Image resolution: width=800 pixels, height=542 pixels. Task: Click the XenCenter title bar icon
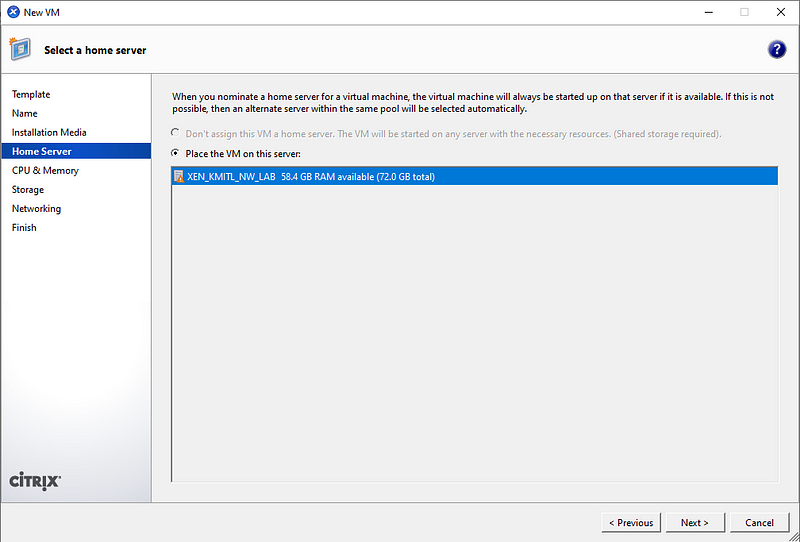click(x=13, y=12)
